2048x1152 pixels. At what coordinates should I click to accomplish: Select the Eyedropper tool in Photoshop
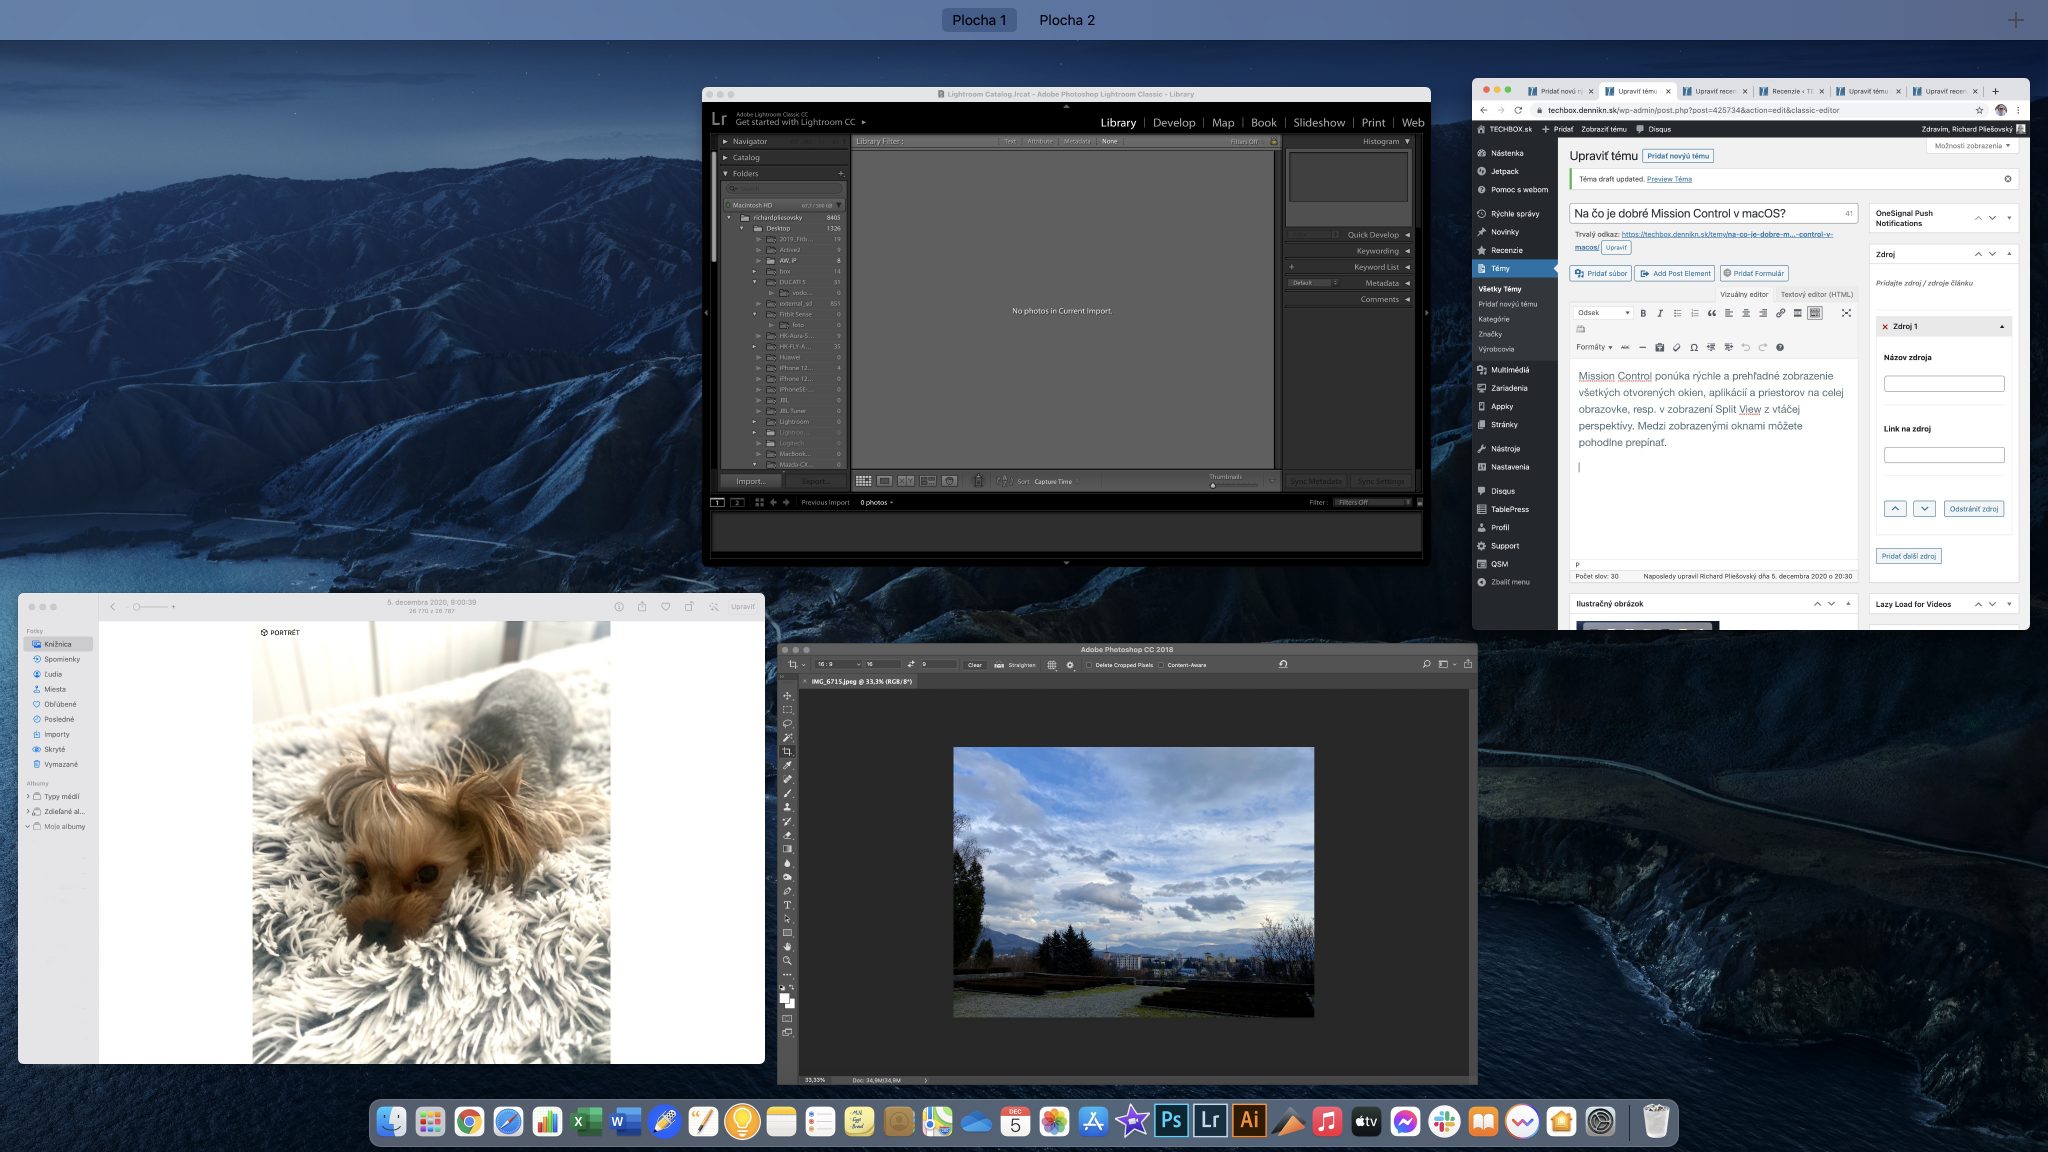(x=787, y=765)
